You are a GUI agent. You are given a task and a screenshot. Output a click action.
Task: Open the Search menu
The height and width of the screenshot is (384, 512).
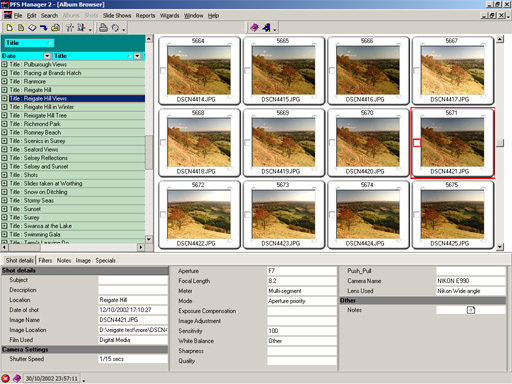click(x=49, y=16)
